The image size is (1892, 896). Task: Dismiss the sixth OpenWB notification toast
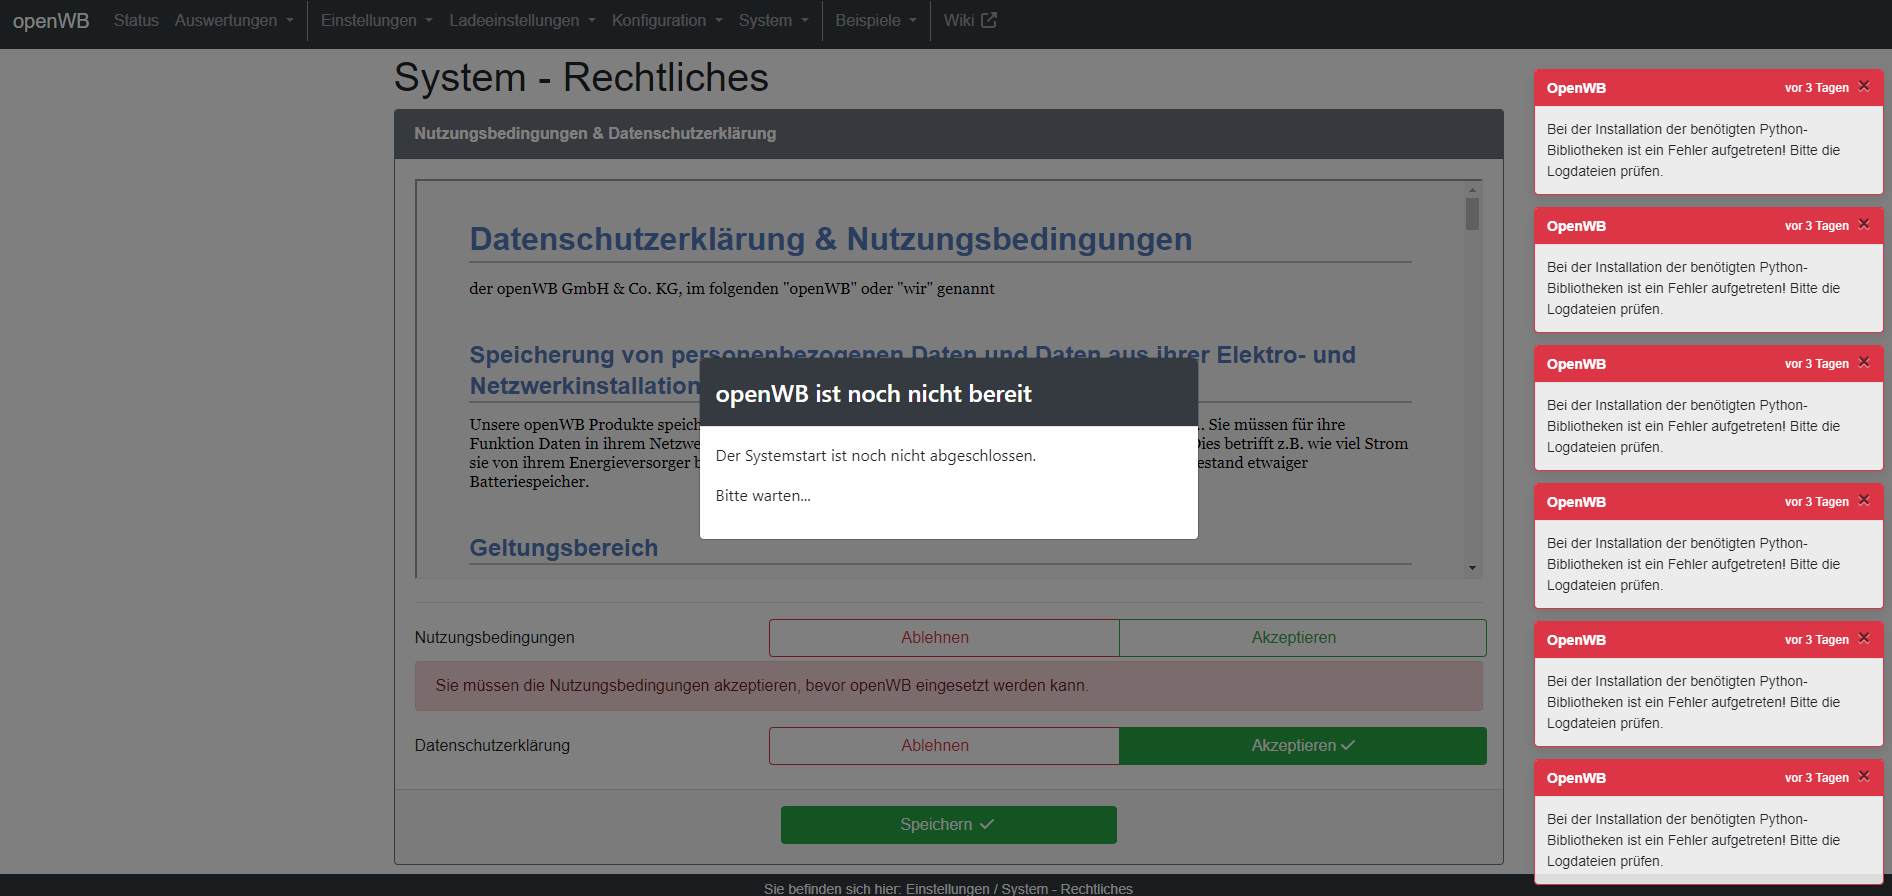pos(1864,777)
